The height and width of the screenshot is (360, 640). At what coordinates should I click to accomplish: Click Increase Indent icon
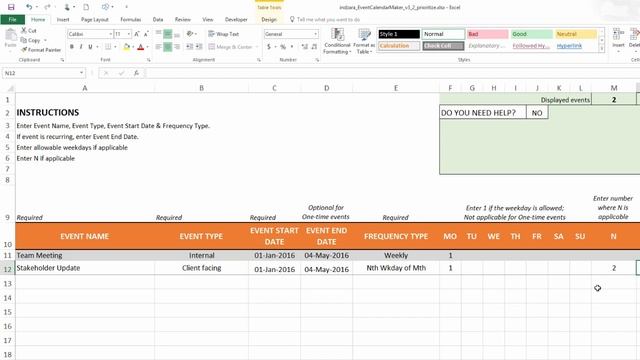pos(199,47)
